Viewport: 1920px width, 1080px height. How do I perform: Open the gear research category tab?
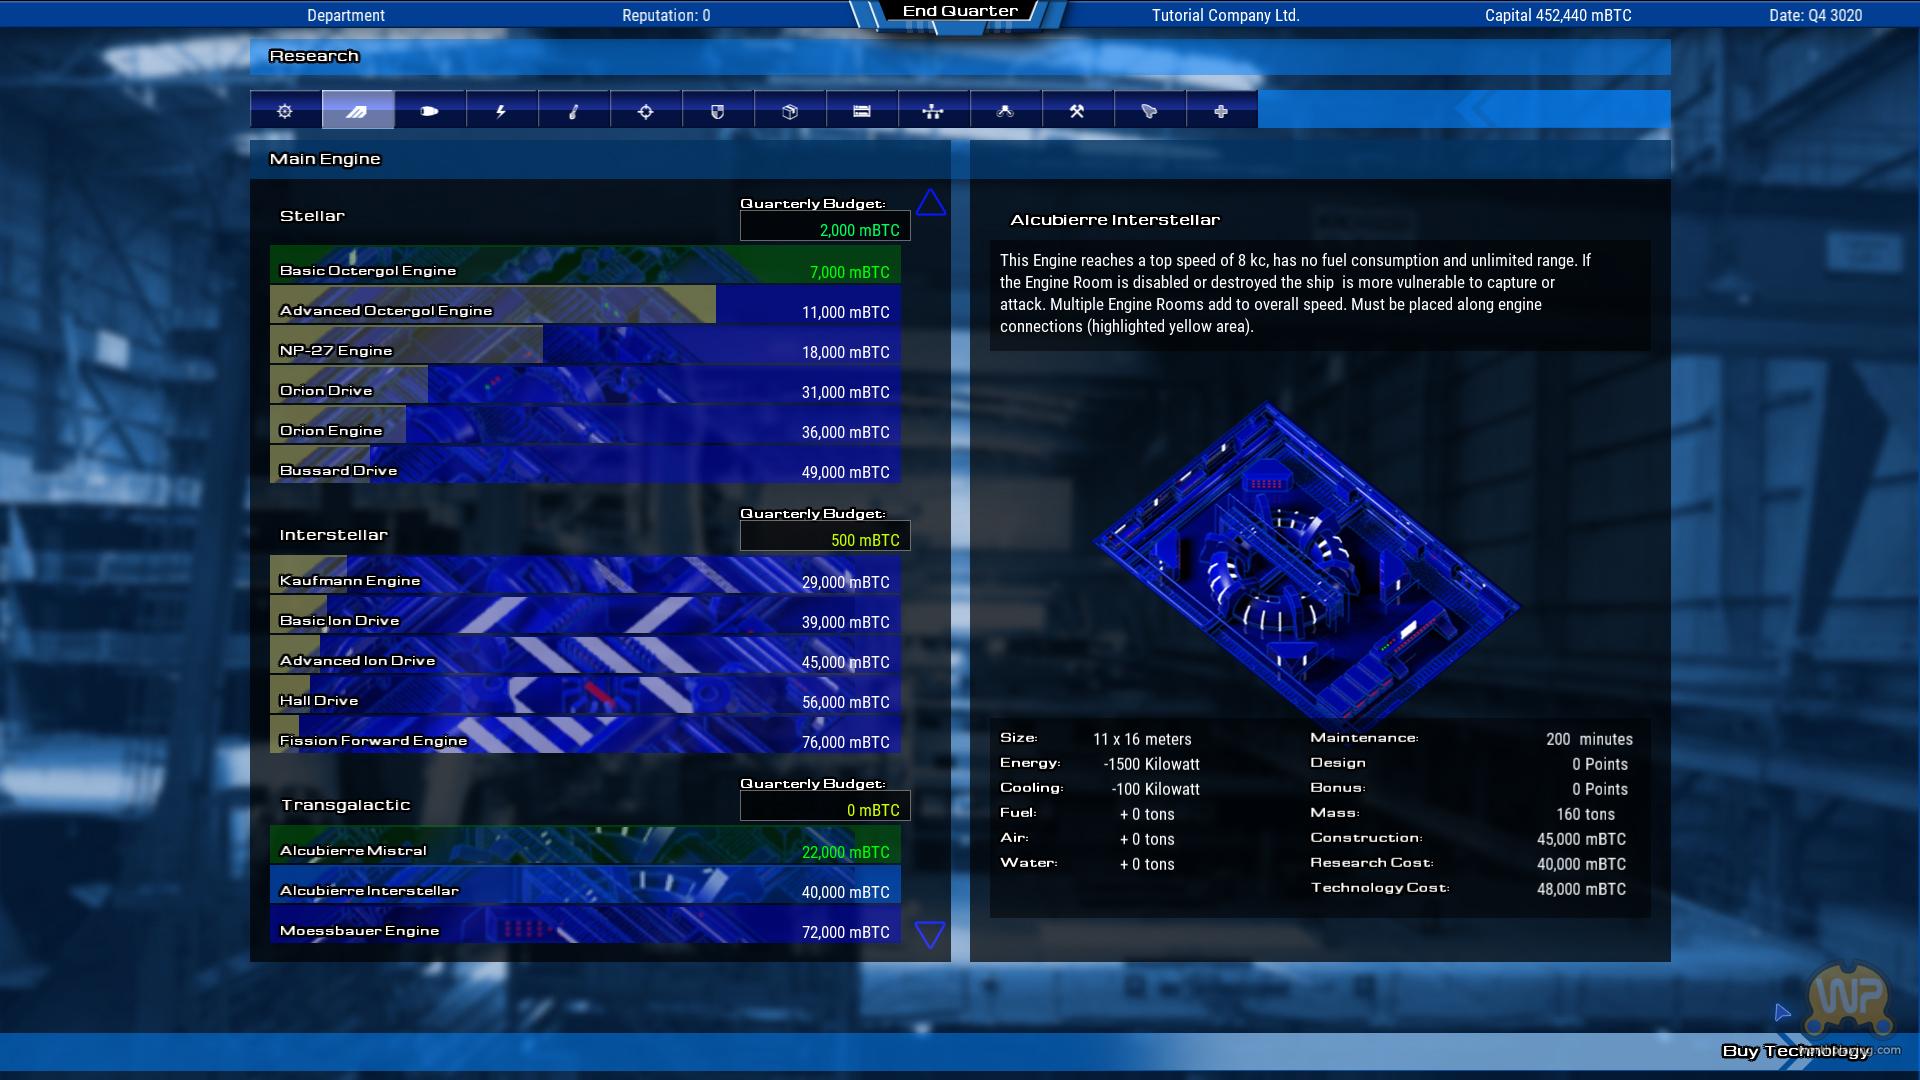point(285,111)
